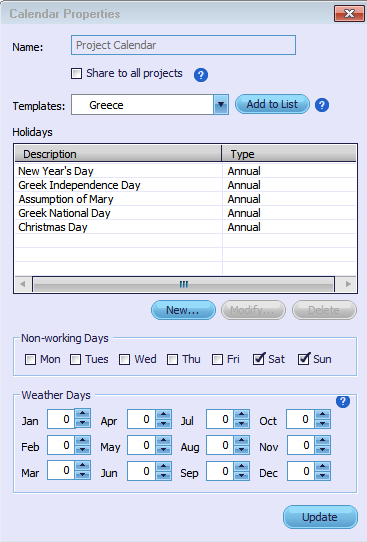Uncheck Sat non-working day

coord(259,359)
